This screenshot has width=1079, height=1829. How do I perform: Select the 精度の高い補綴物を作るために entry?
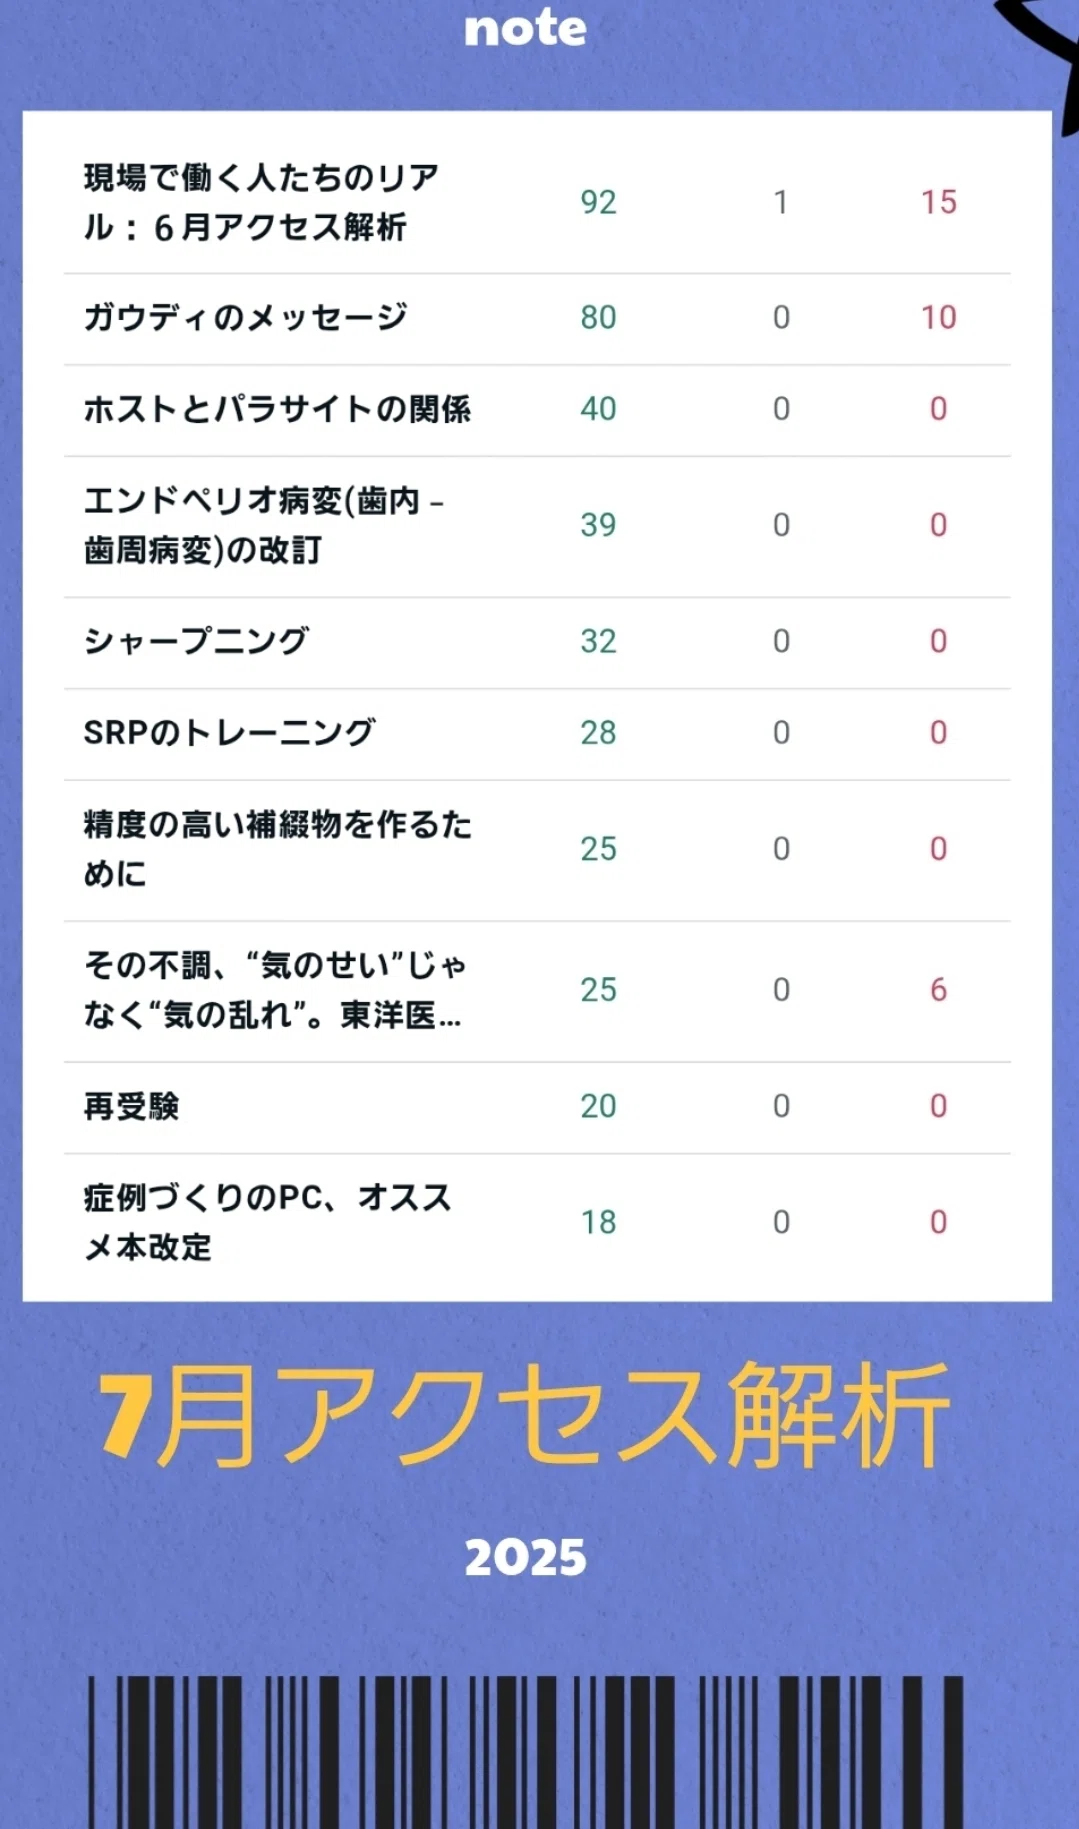pos(277,849)
